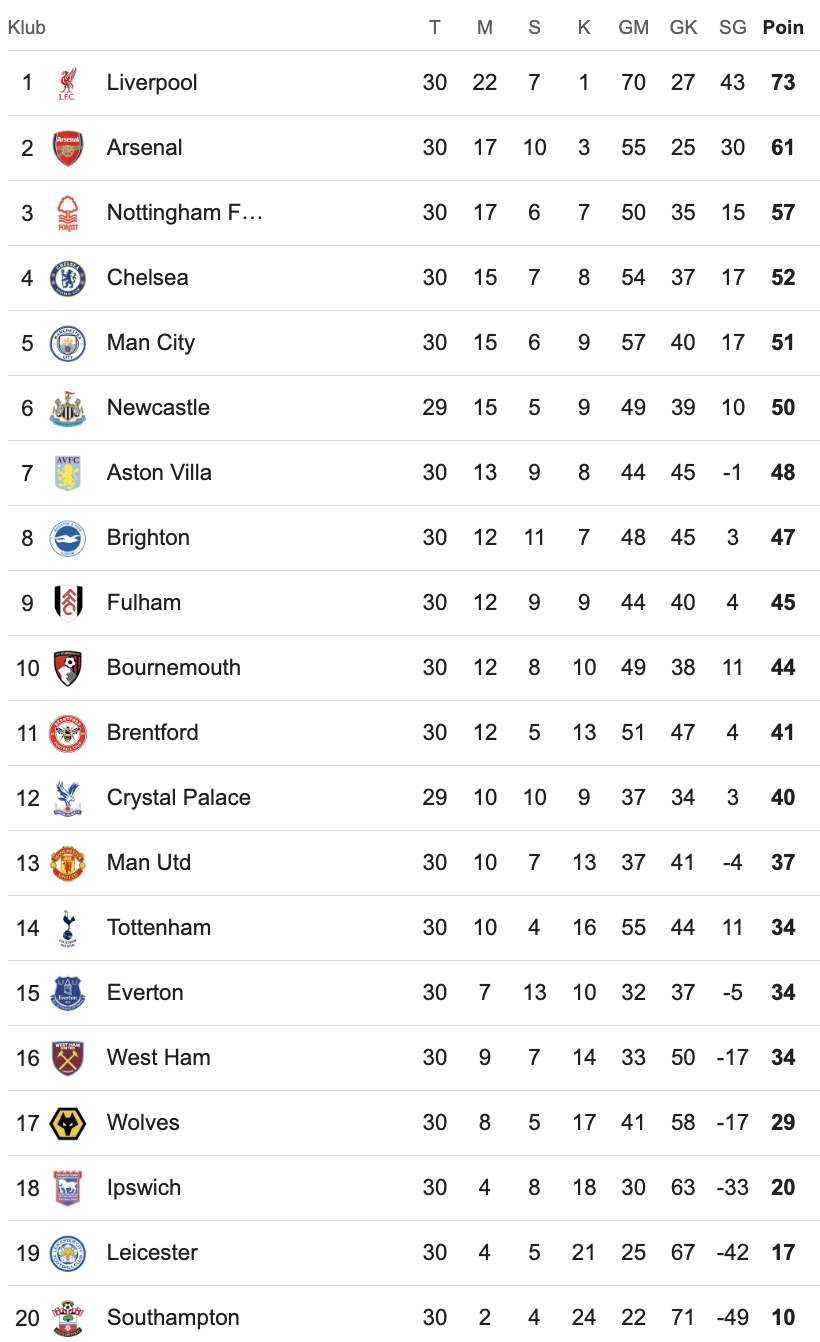This screenshot has width=820, height=1342.
Task: Click the Liverpool club crest icon
Action: point(68,83)
